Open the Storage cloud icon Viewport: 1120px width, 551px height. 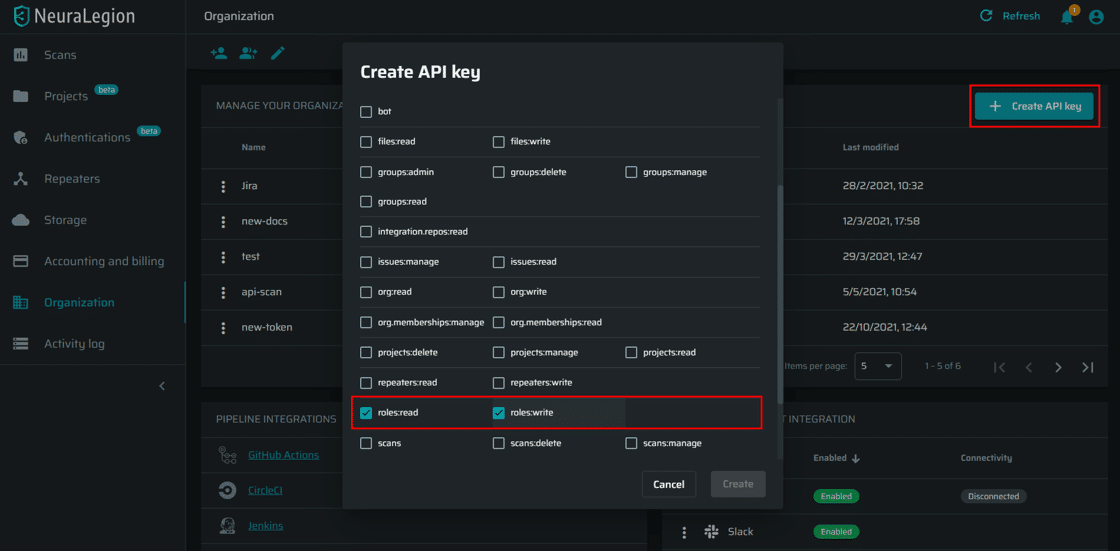(x=21, y=220)
